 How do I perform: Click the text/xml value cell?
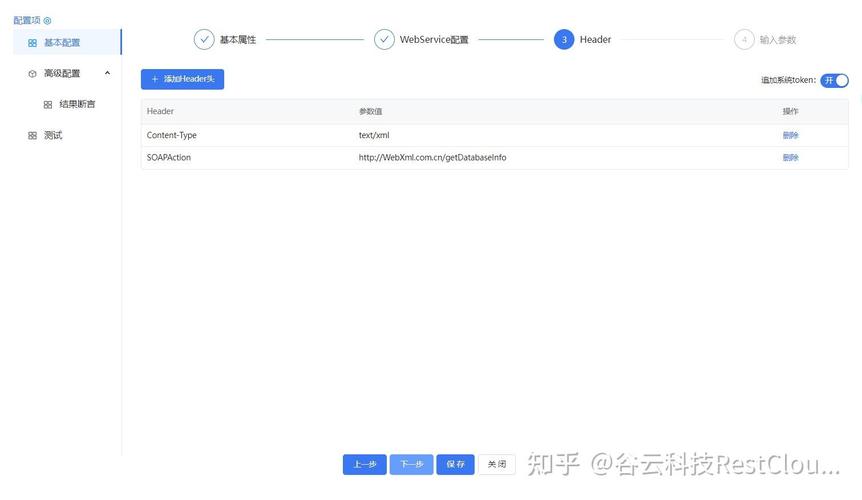point(374,135)
